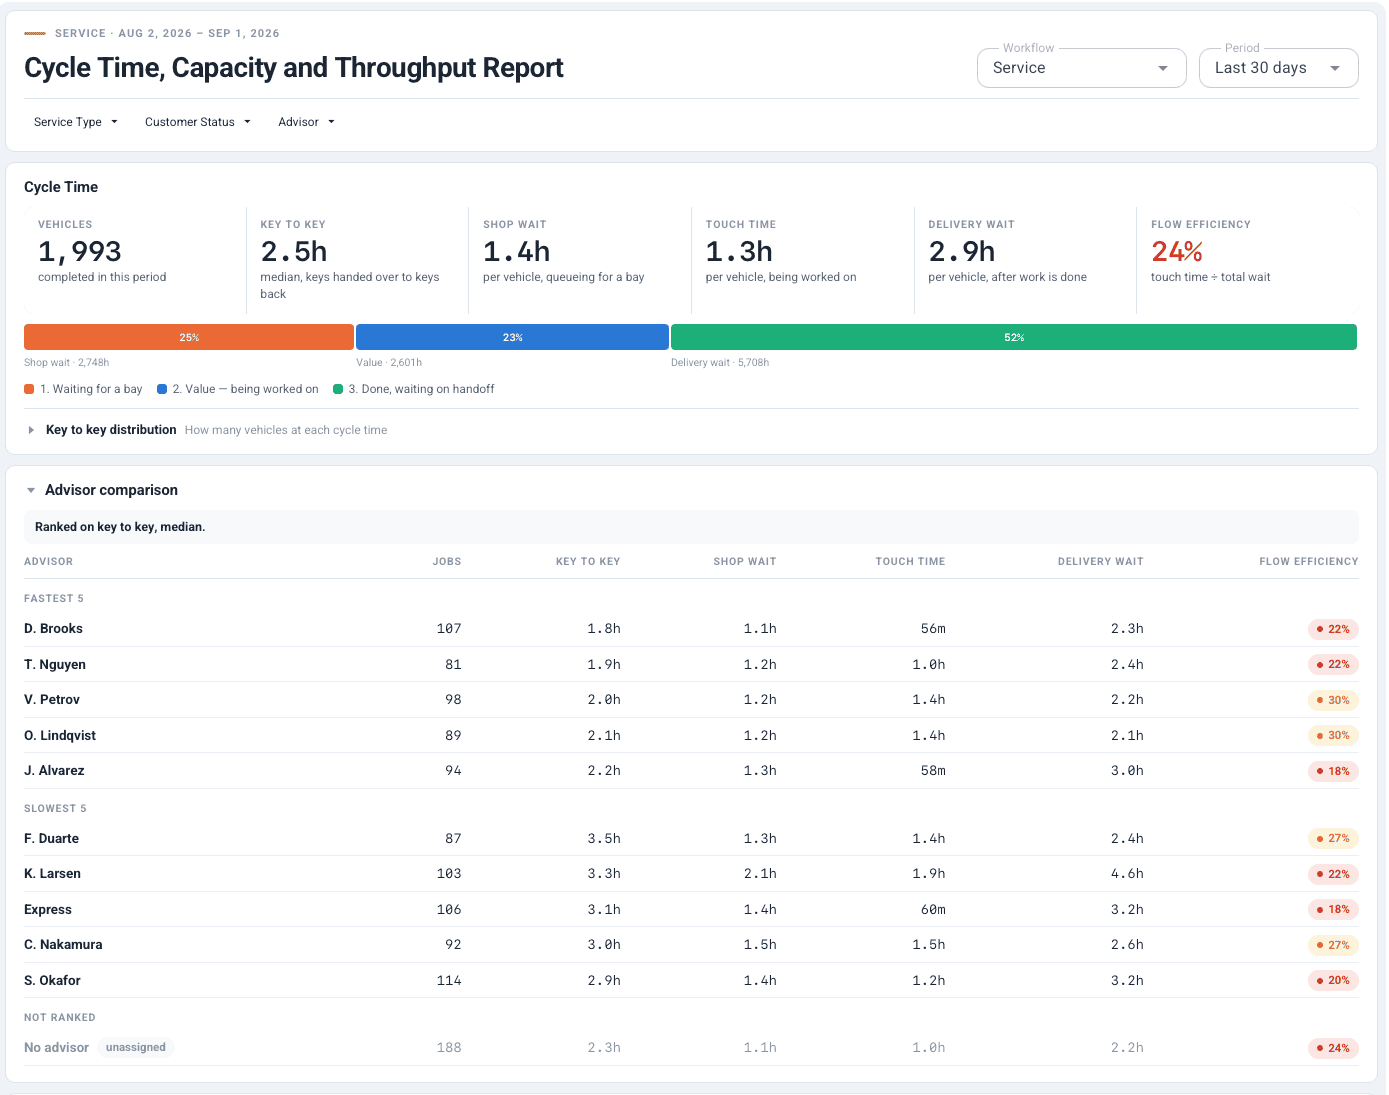Viewport: 1389px width, 1095px height.
Task: Click the 24% flow efficiency headline value
Action: pyautogui.click(x=1177, y=251)
